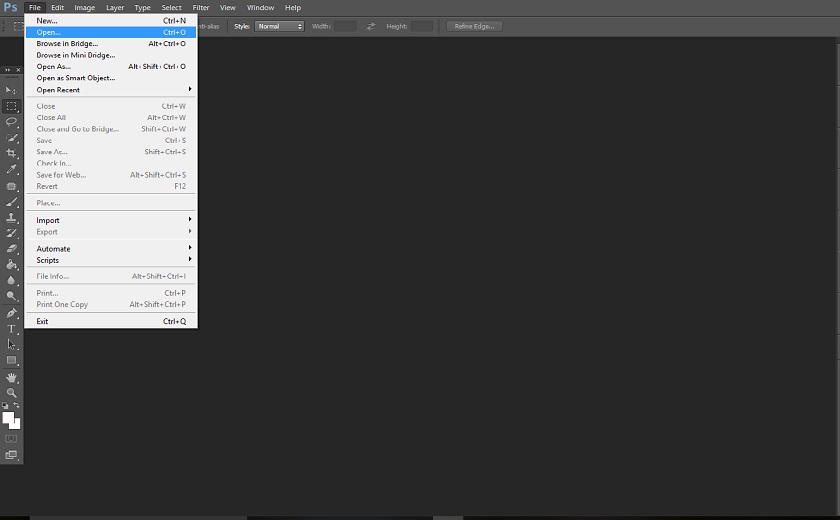The width and height of the screenshot is (840, 520).
Task: Open the Type menu
Action: 142,7
